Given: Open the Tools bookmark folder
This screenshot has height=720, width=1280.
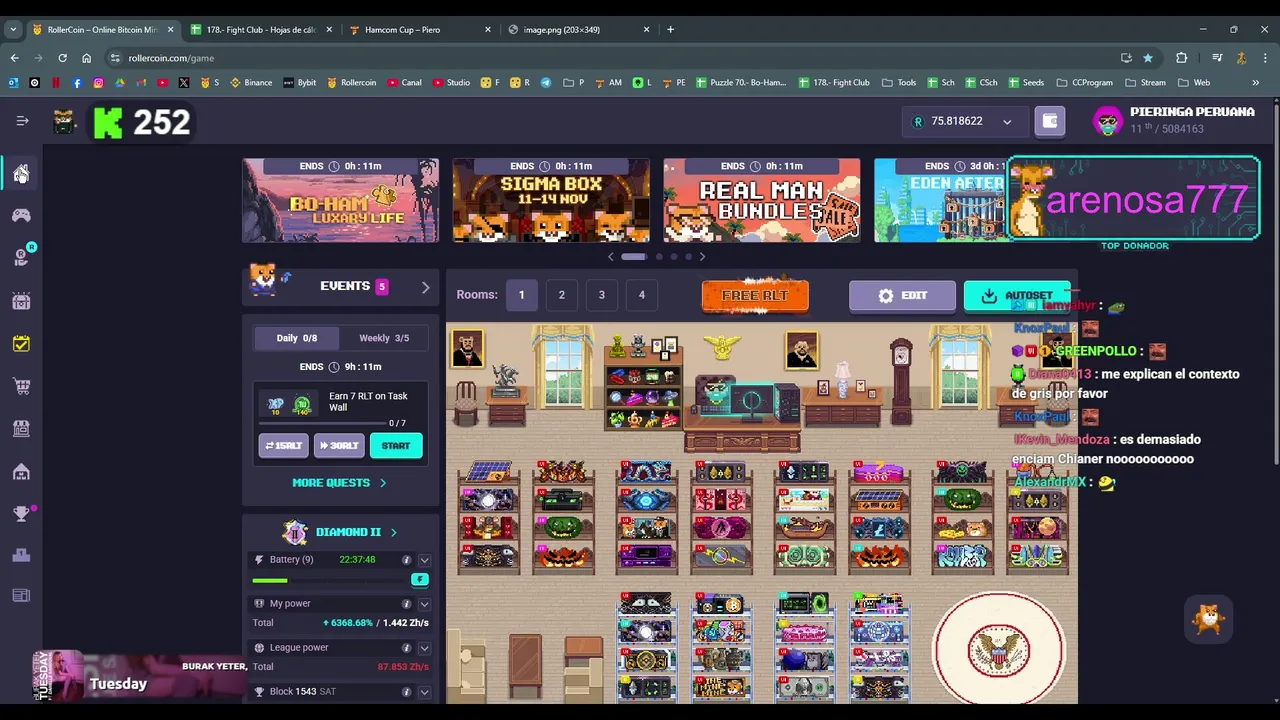Looking at the screenshot, I should click(x=898, y=82).
